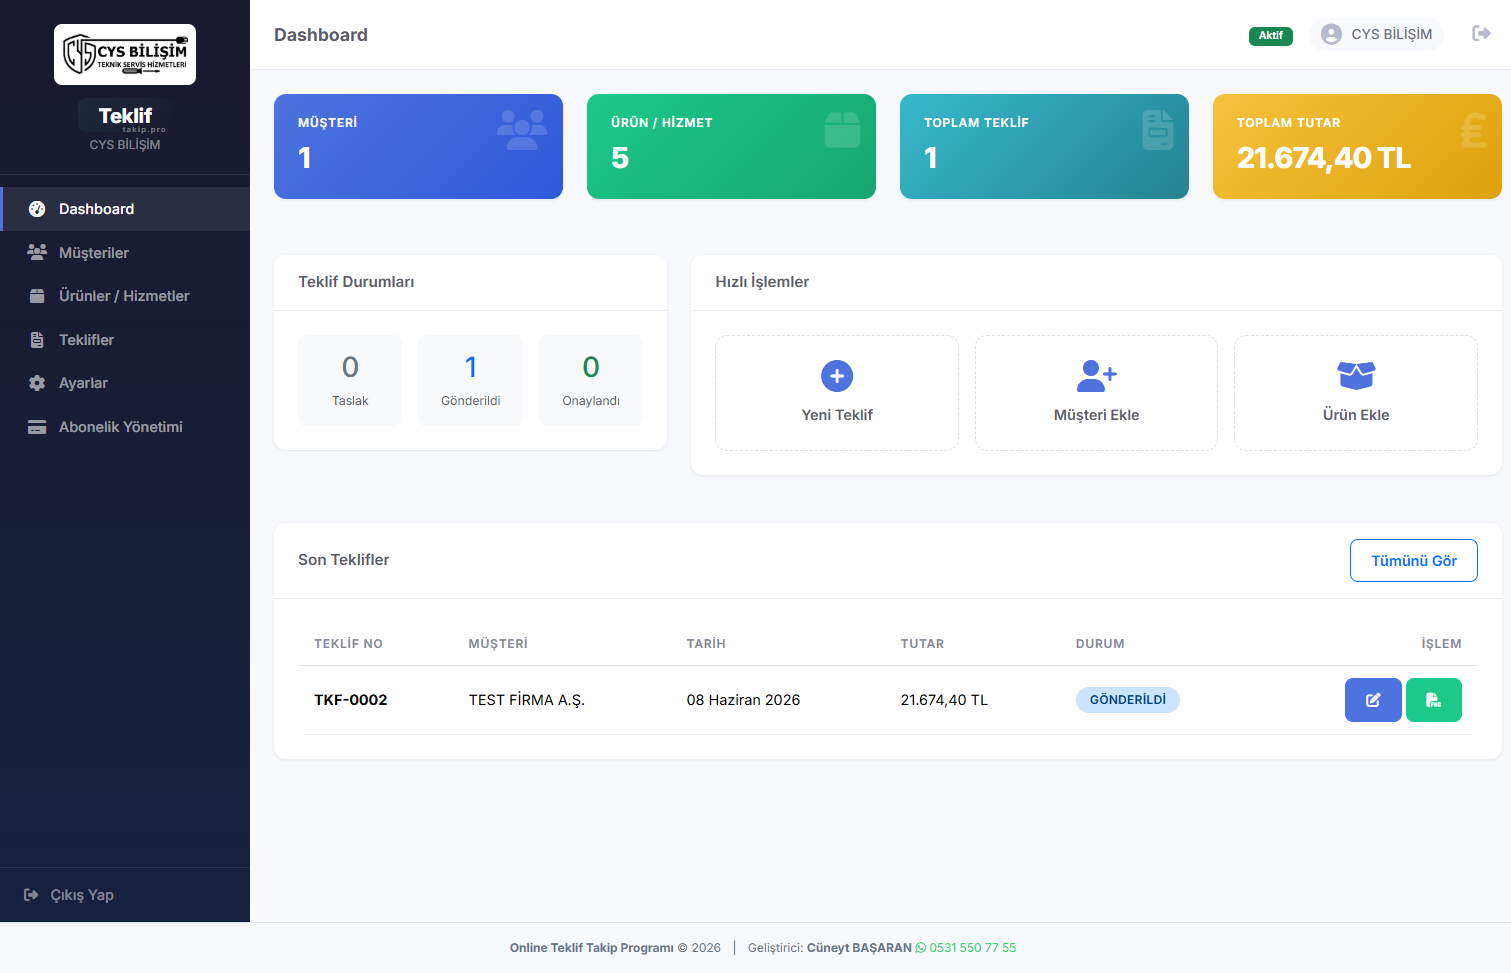Click the CYS Bilişim logo in sidebar
1511x973 pixels.
125,54
